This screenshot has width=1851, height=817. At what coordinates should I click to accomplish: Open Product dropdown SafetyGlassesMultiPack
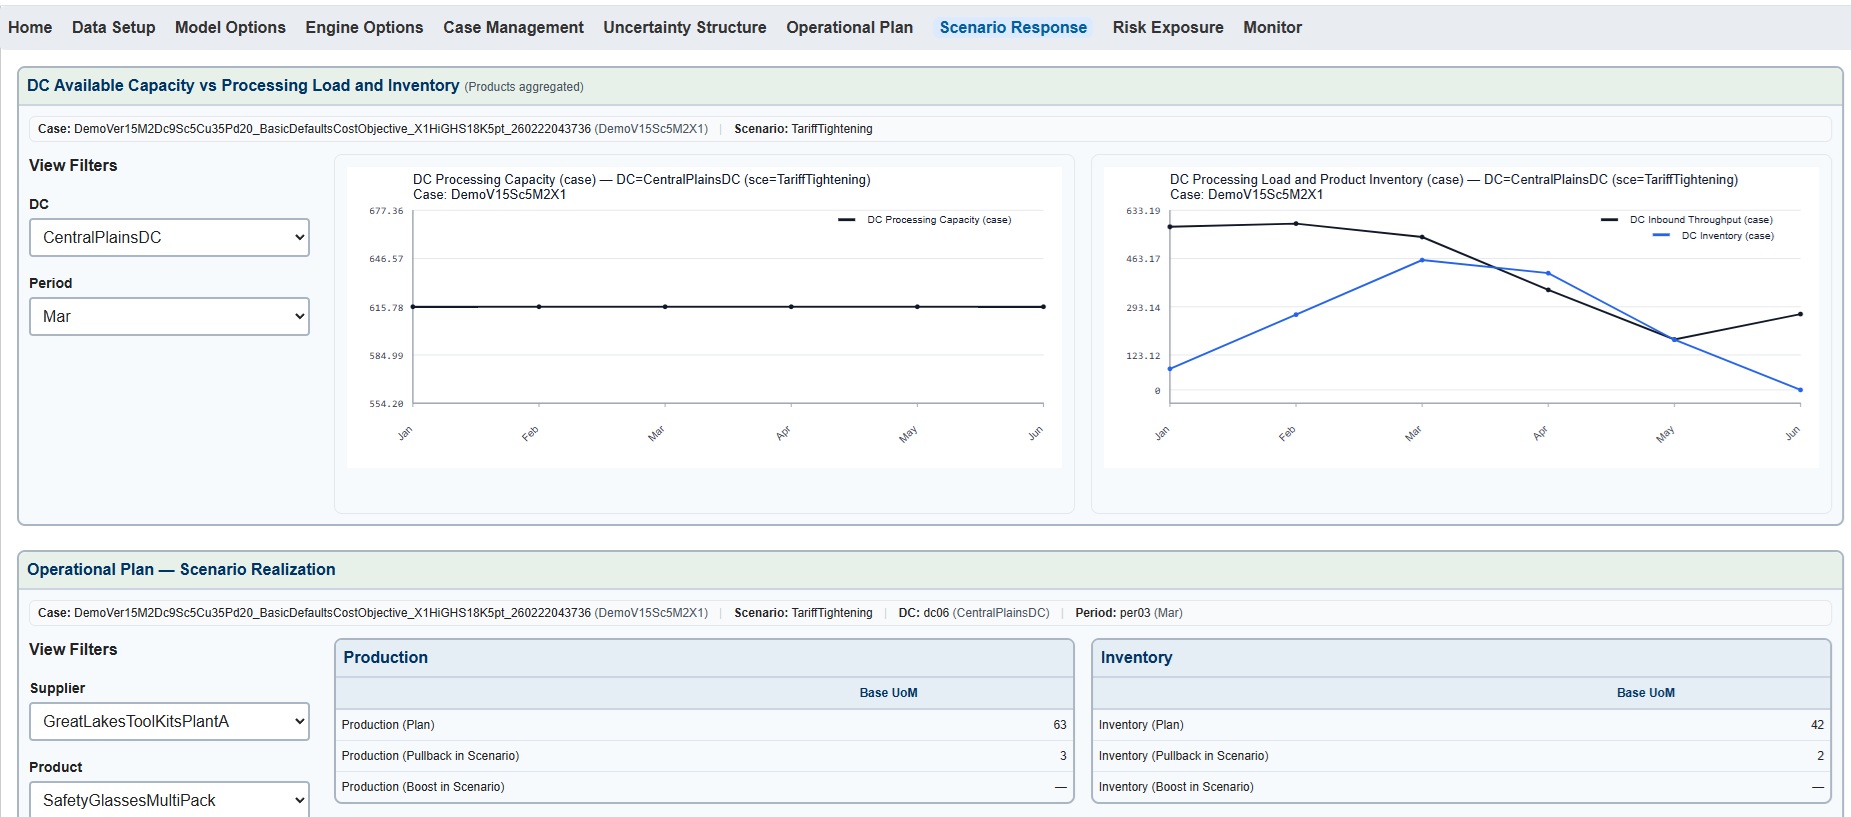coord(169,800)
